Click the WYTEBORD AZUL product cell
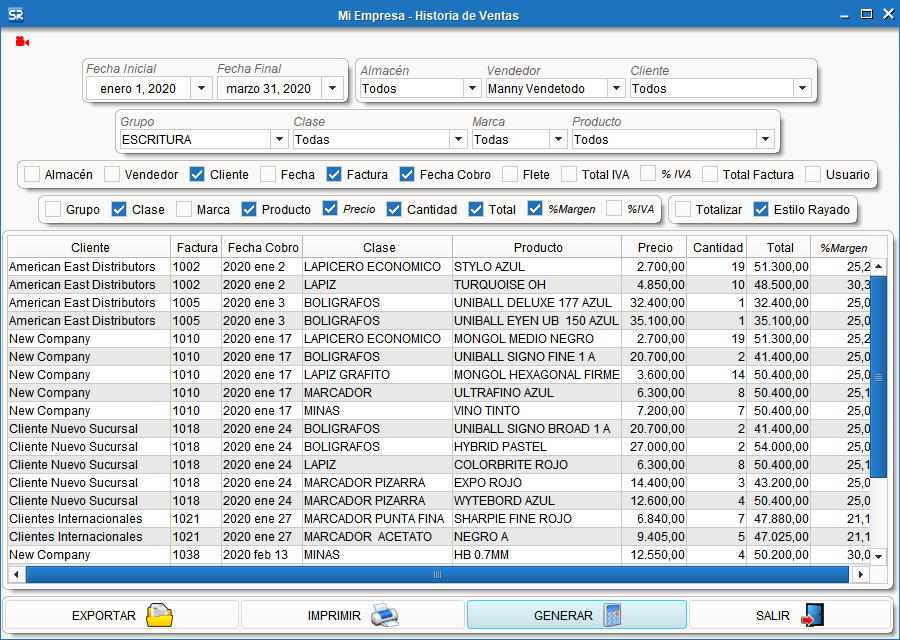The image size is (900, 640). [x=537, y=501]
